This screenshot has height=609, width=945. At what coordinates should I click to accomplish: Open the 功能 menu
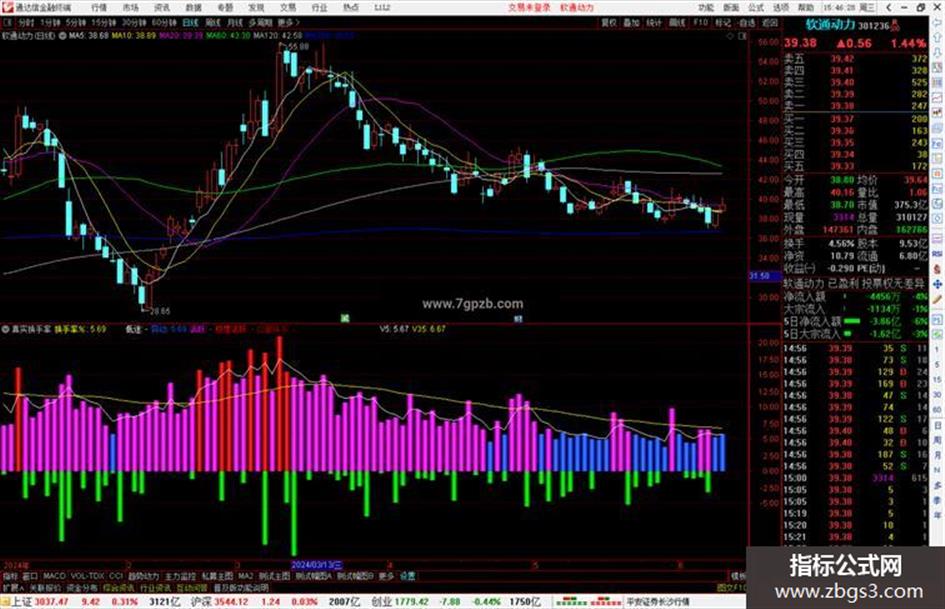tap(706, 7)
